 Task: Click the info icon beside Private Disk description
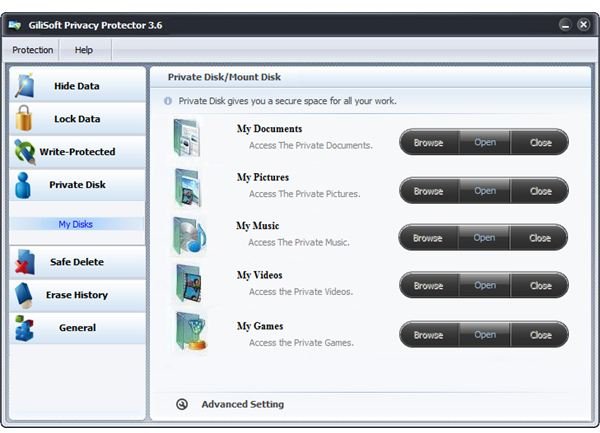168,101
